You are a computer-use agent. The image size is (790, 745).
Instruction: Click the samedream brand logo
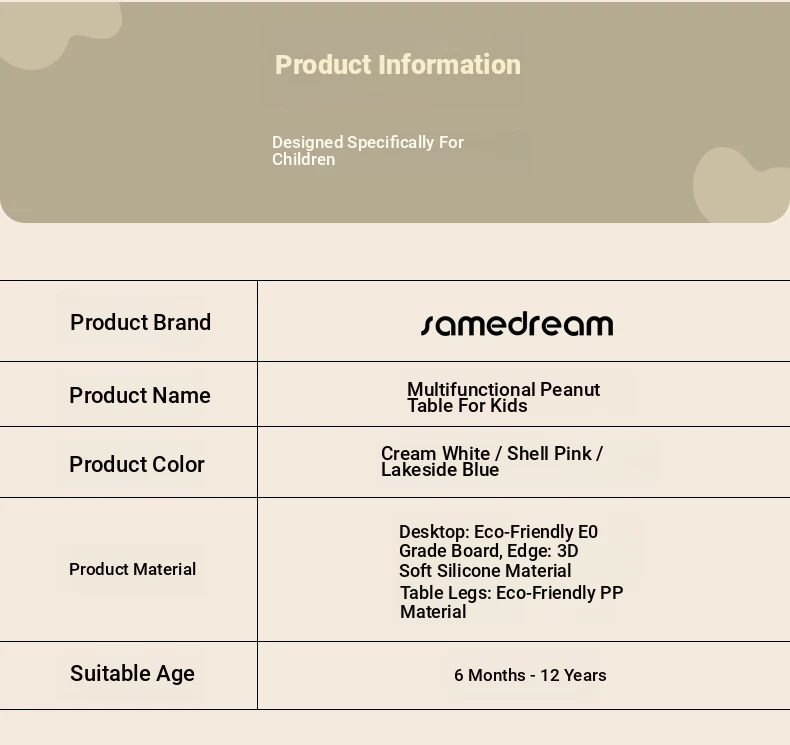[x=517, y=324]
